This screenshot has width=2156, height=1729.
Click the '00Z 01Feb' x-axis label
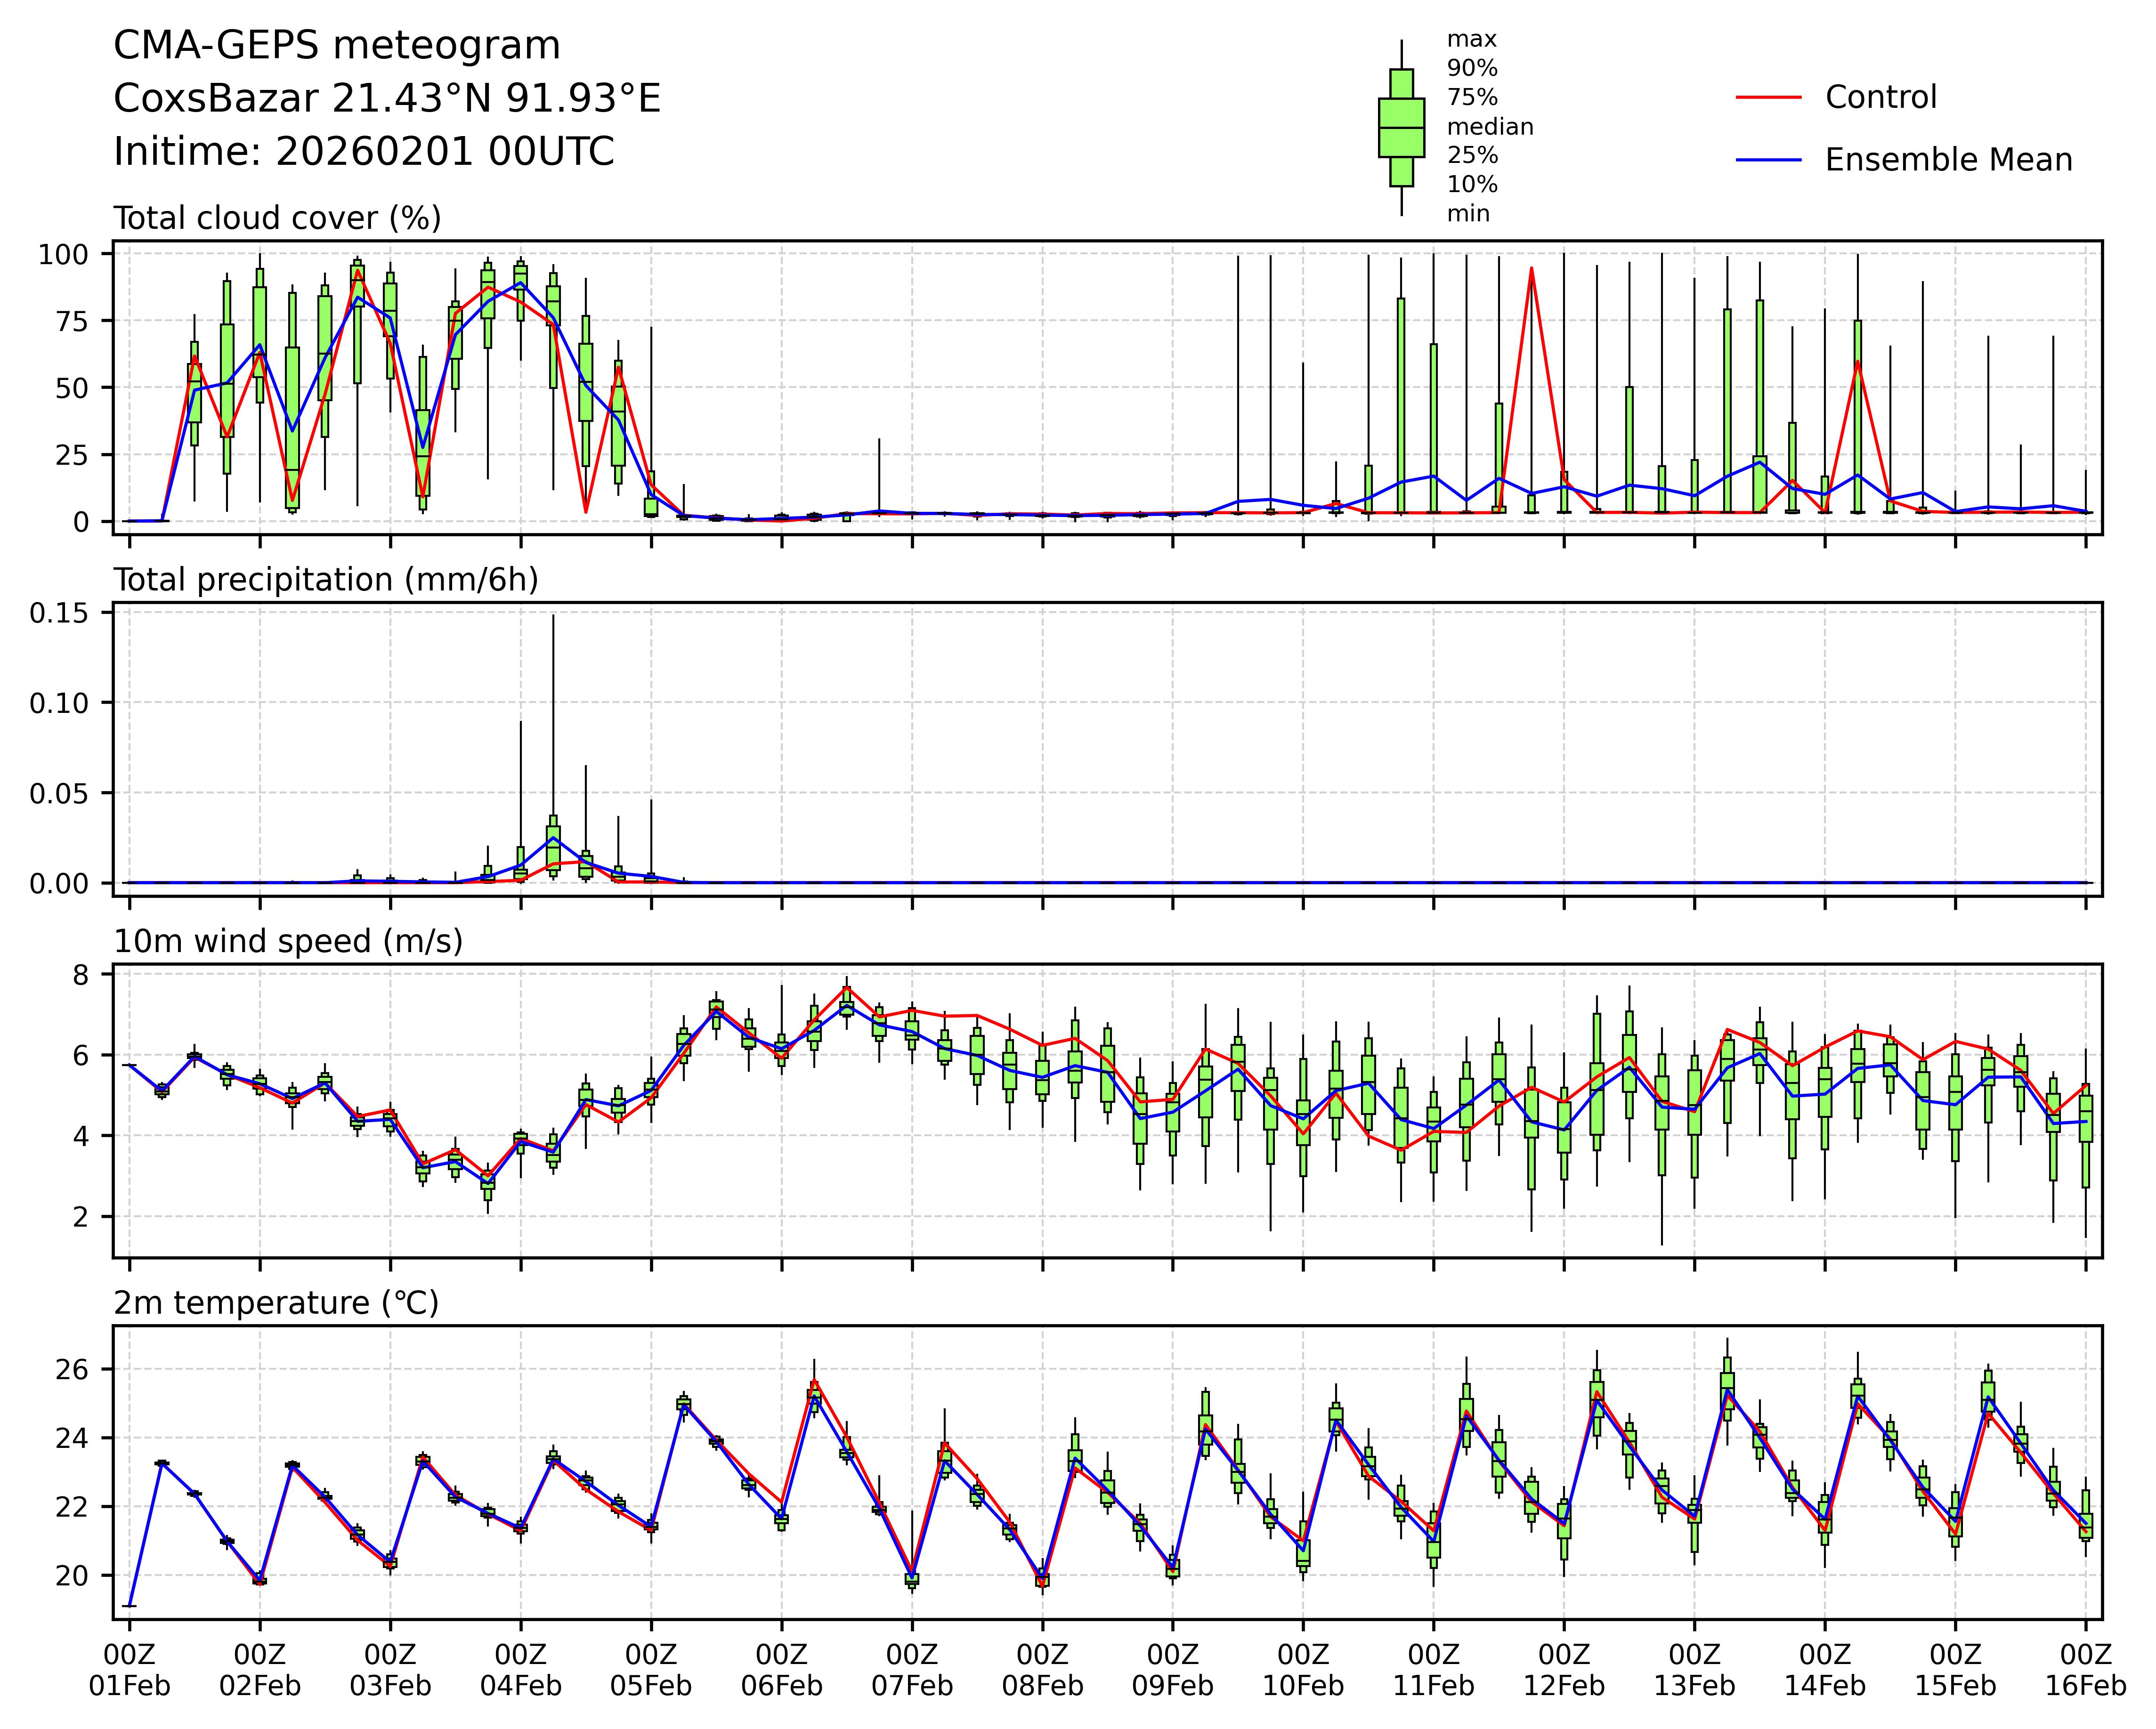(x=129, y=1670)
